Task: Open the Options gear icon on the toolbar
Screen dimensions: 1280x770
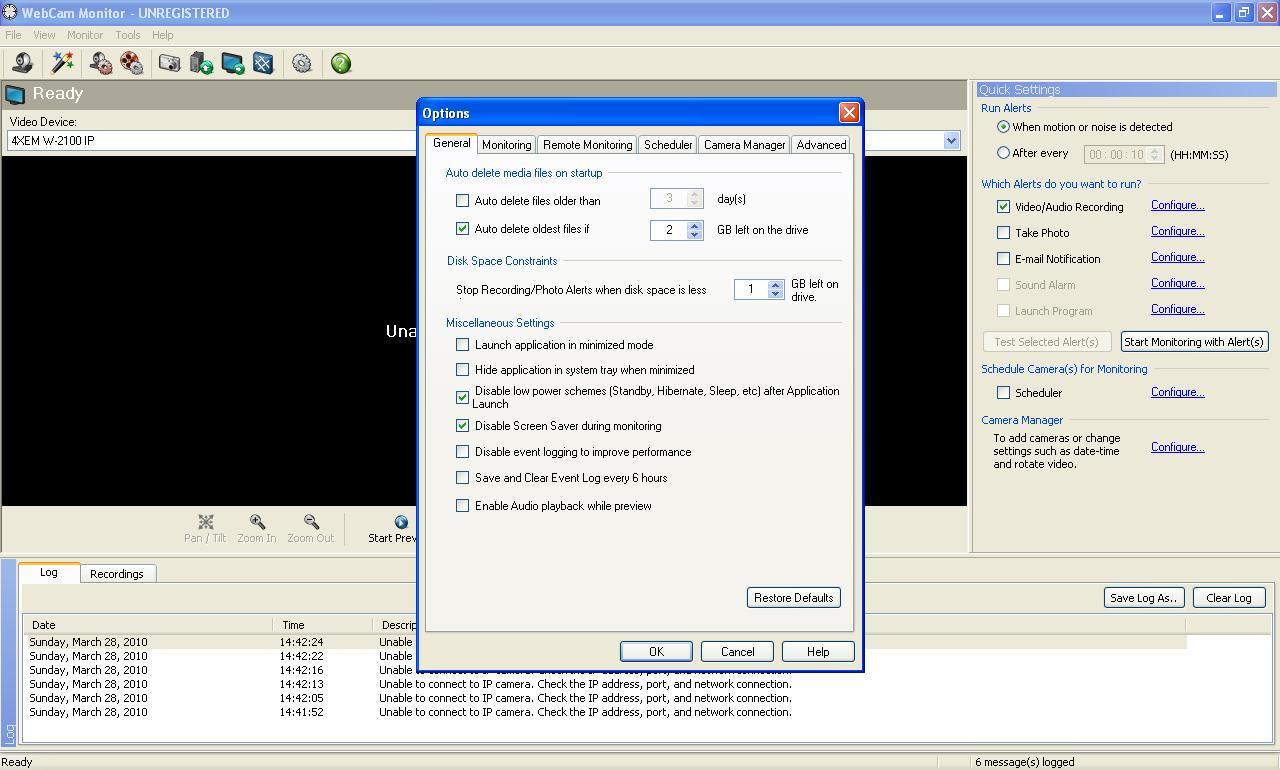Action: click(x=301, y=62)
